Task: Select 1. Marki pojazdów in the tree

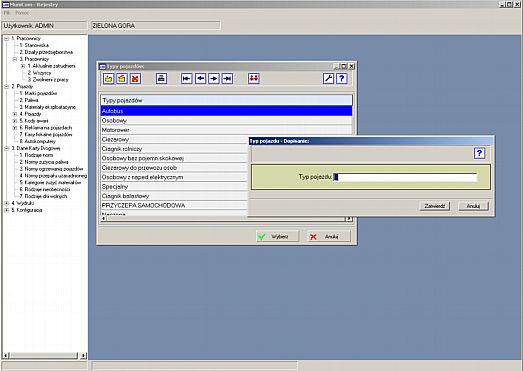Action: click(38, 93)
